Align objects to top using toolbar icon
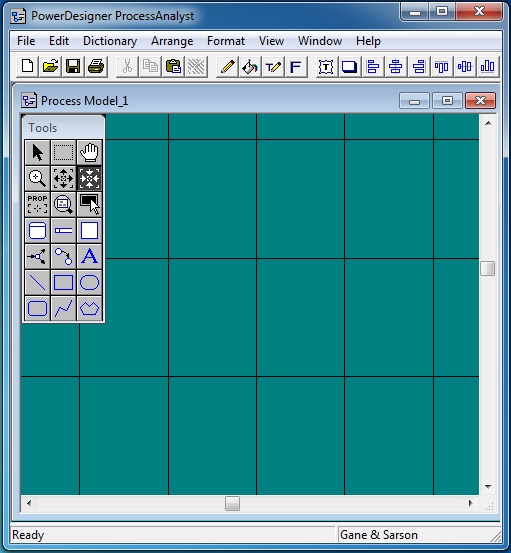Image resolution: width=511 pixels, height=553 pixels. coord(442,66)
